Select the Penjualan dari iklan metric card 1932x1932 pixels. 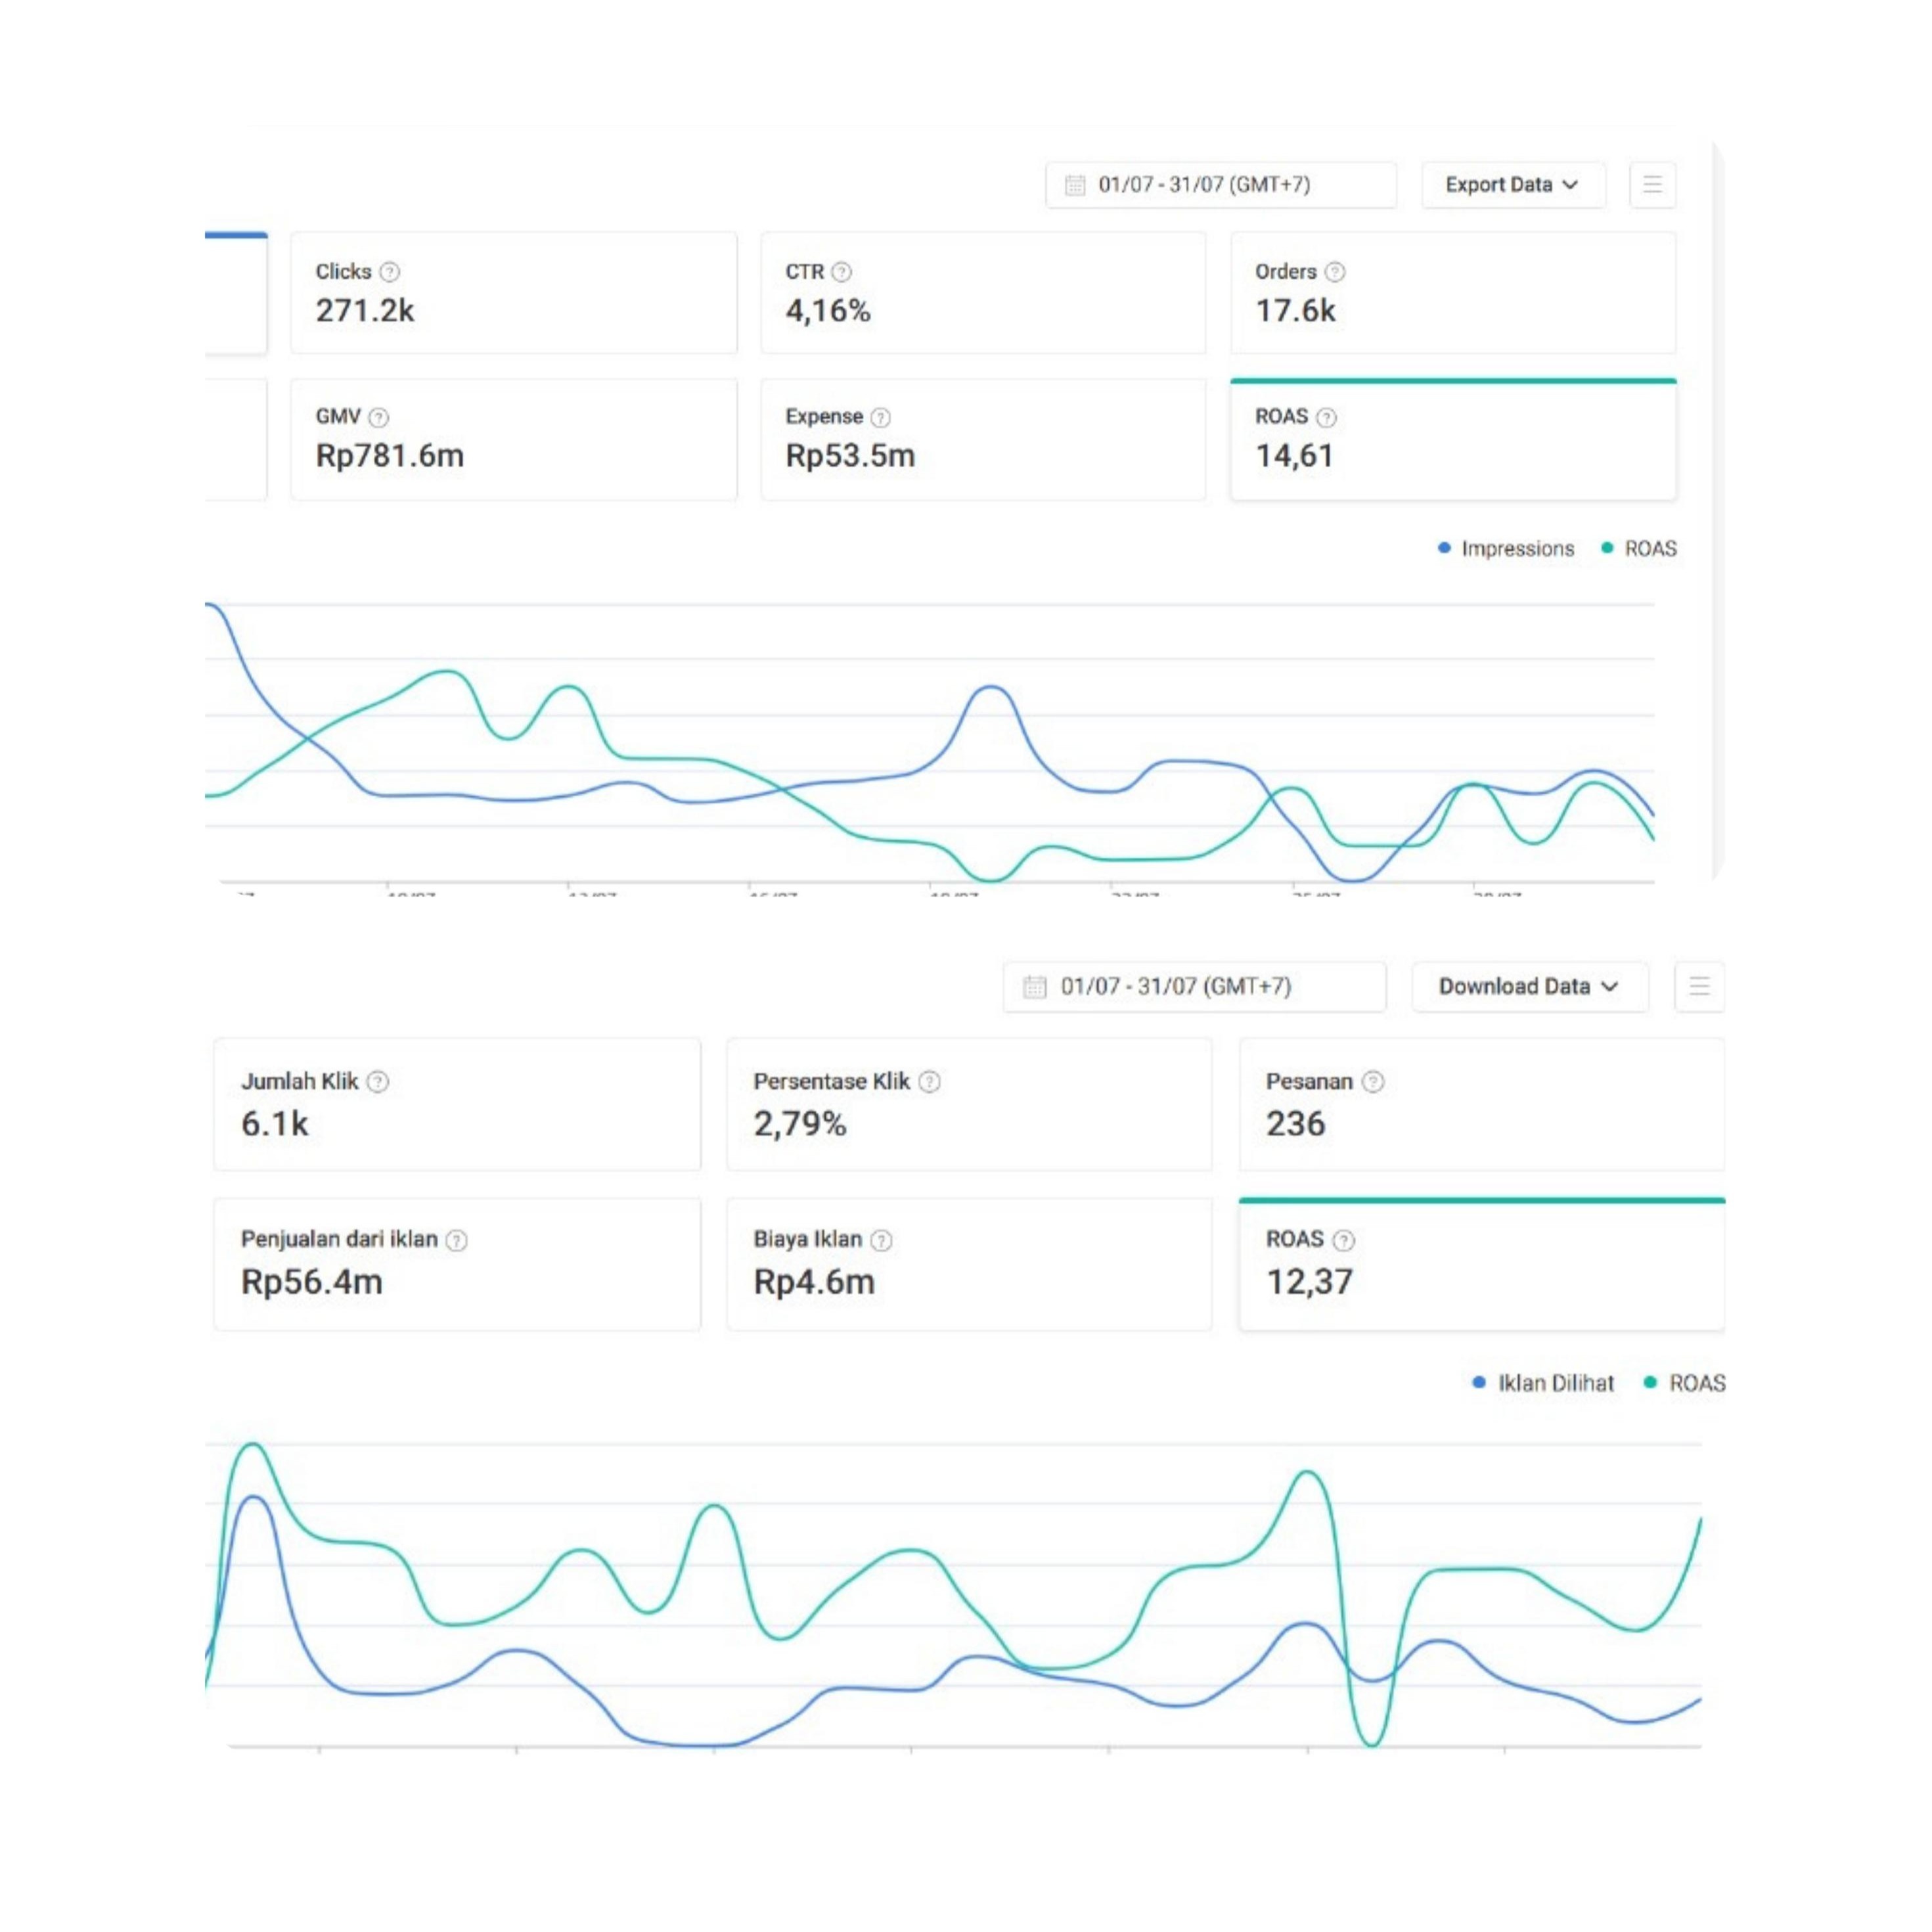point(457,1264)
